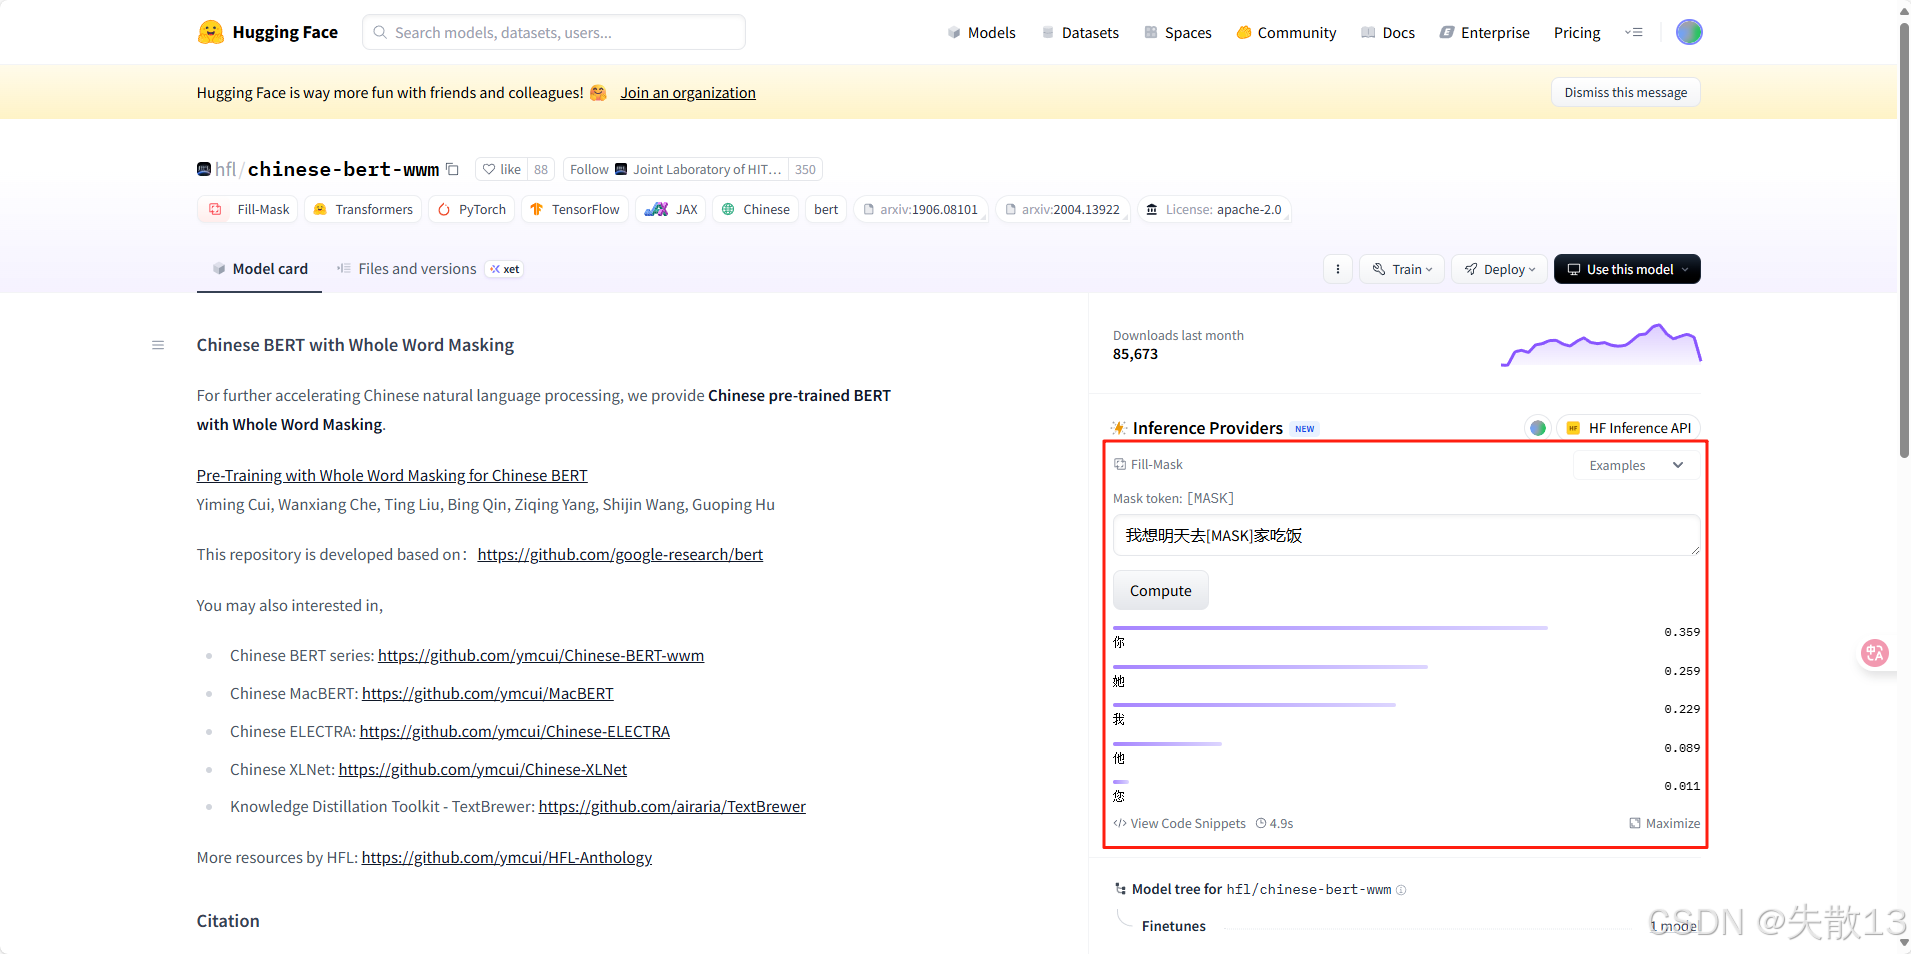Filter by the PyTorch tag

[472, 209]
